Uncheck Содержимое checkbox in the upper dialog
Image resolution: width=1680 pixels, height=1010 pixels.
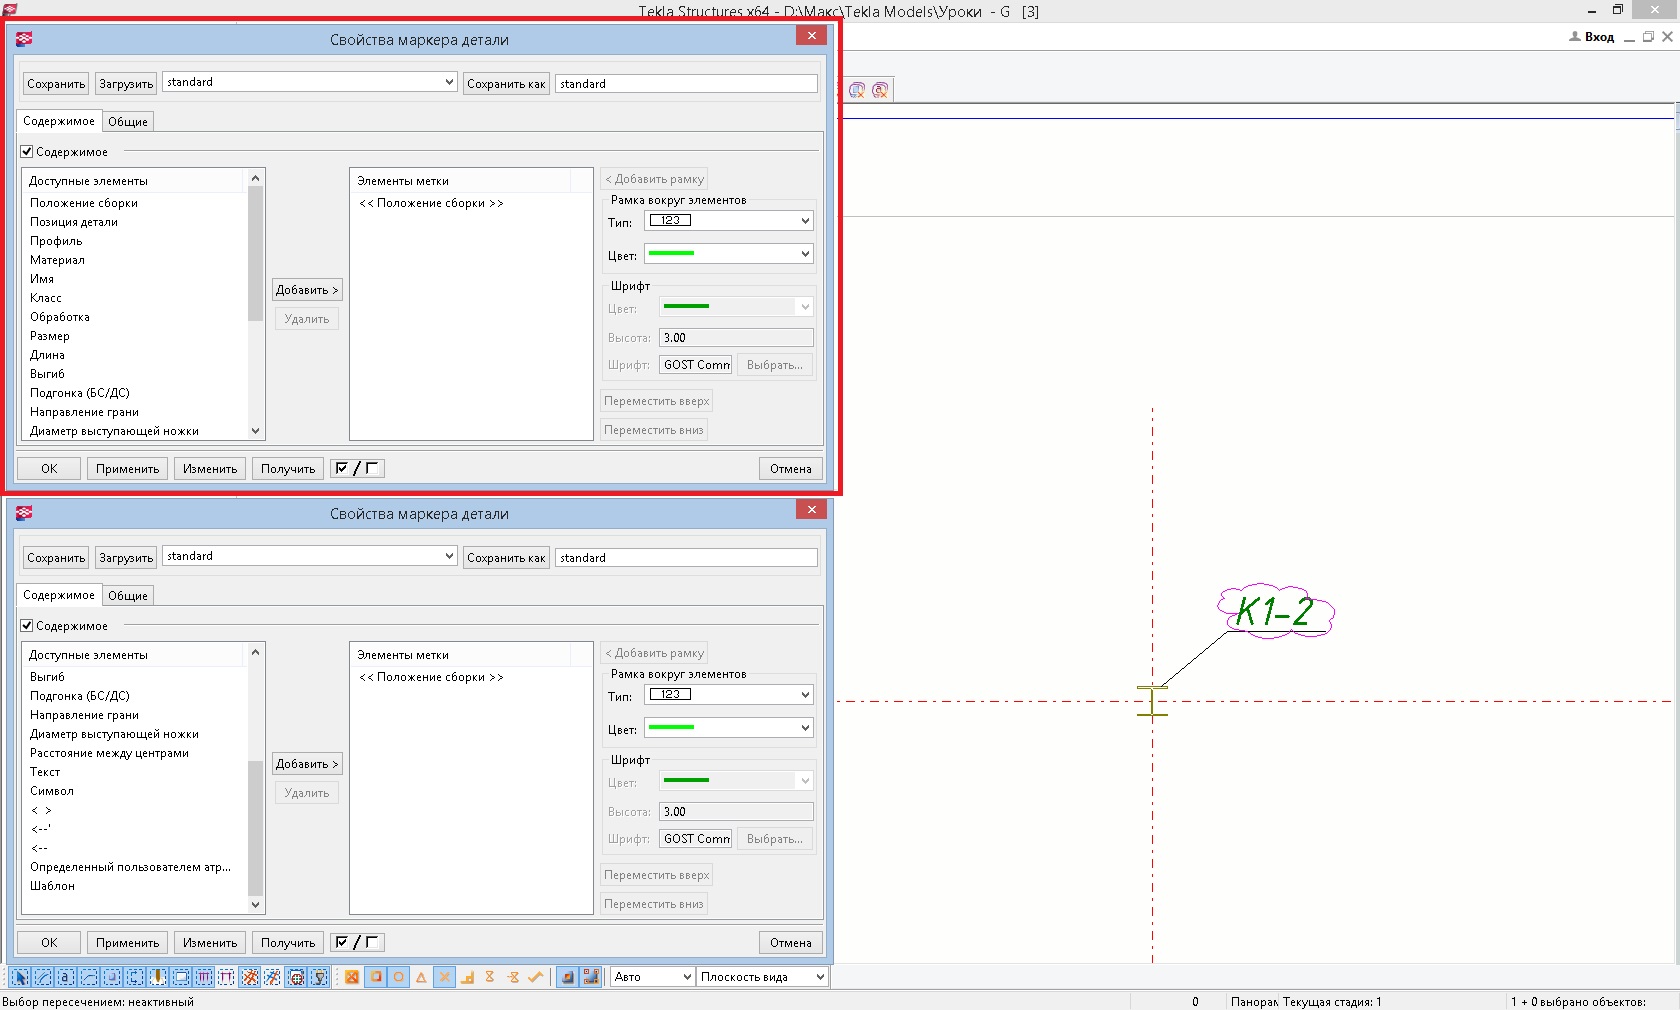27,152
